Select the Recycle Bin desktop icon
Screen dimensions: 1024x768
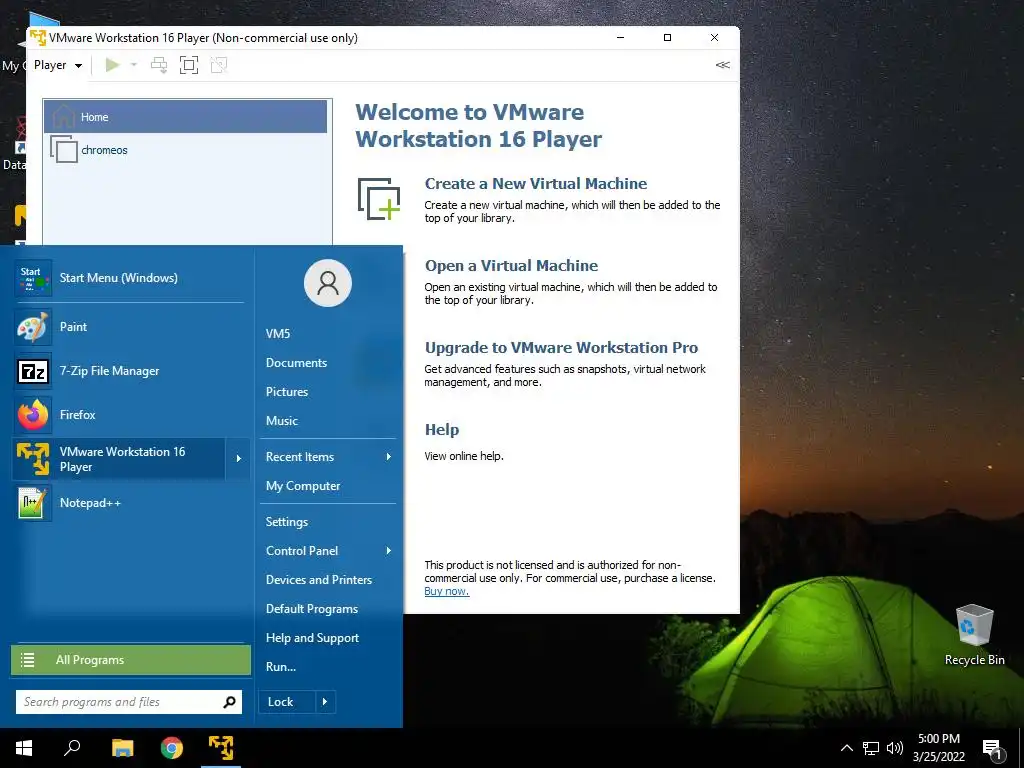(974, 633)
